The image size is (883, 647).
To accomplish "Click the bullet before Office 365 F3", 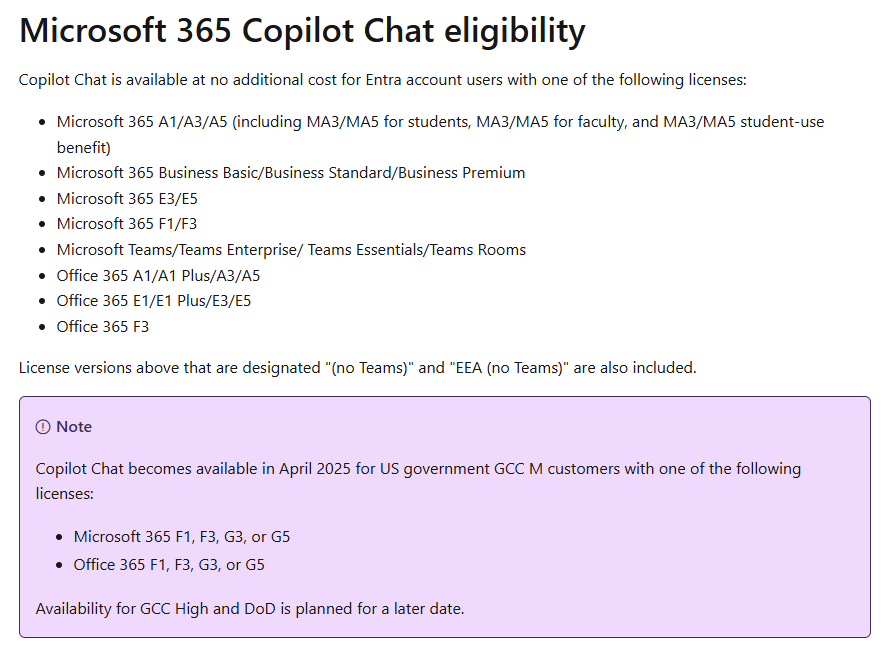I will tap(42, 328).
